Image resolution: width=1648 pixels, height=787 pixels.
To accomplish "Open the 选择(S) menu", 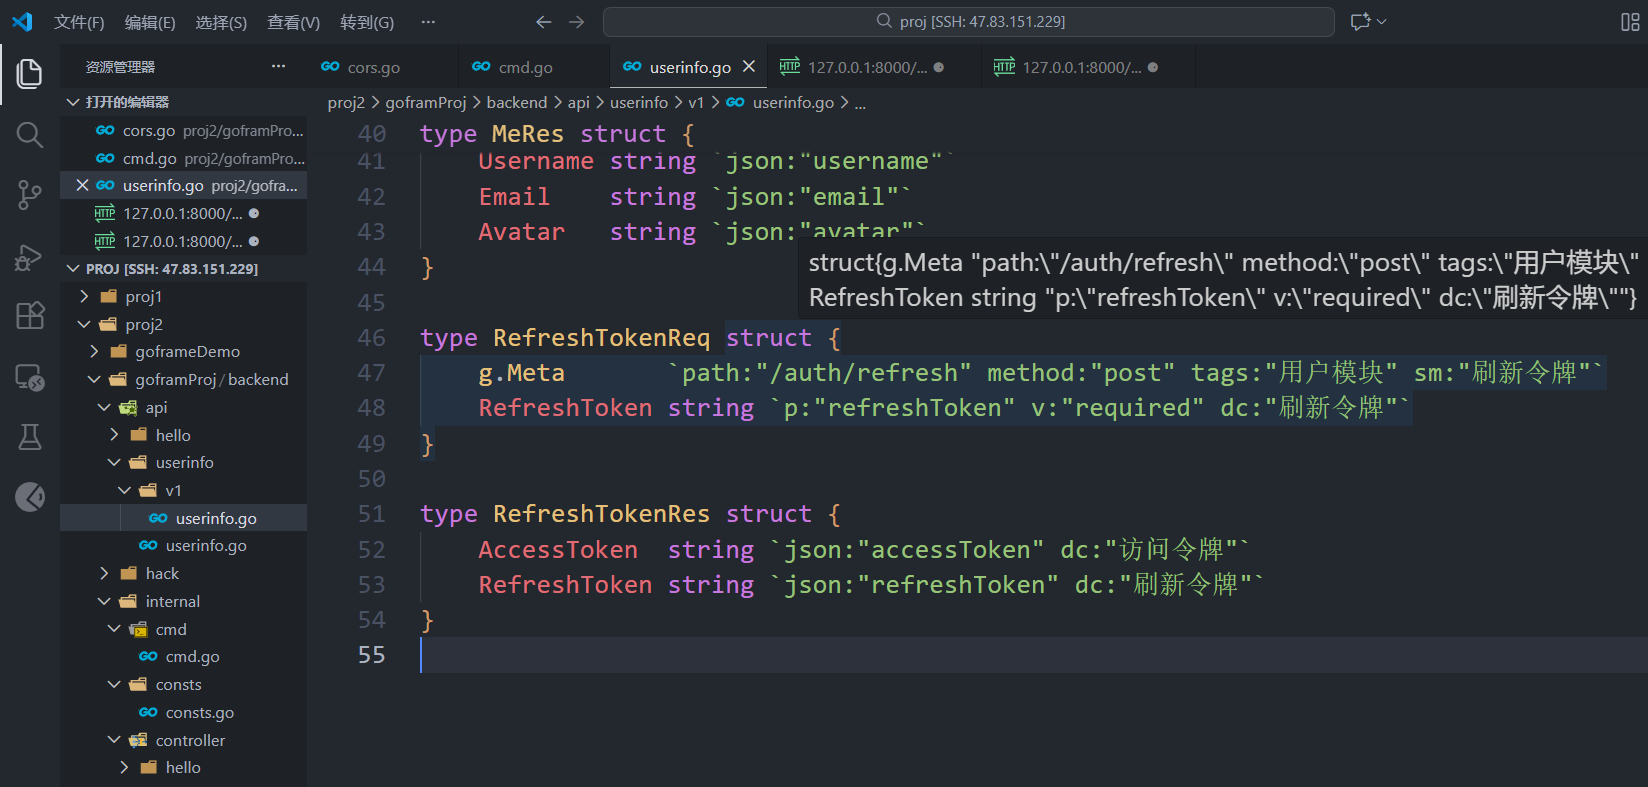I will (x=221, y=22).
